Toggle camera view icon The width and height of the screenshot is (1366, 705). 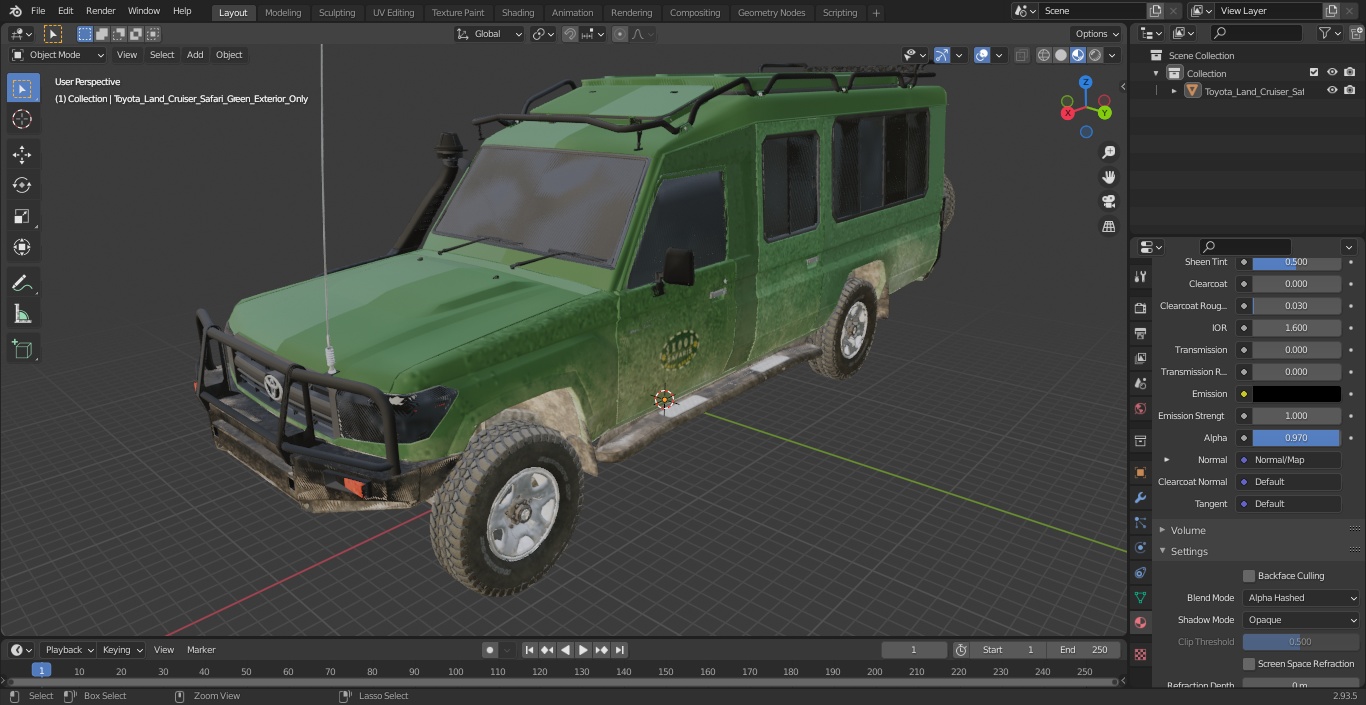pos(1108,202)
